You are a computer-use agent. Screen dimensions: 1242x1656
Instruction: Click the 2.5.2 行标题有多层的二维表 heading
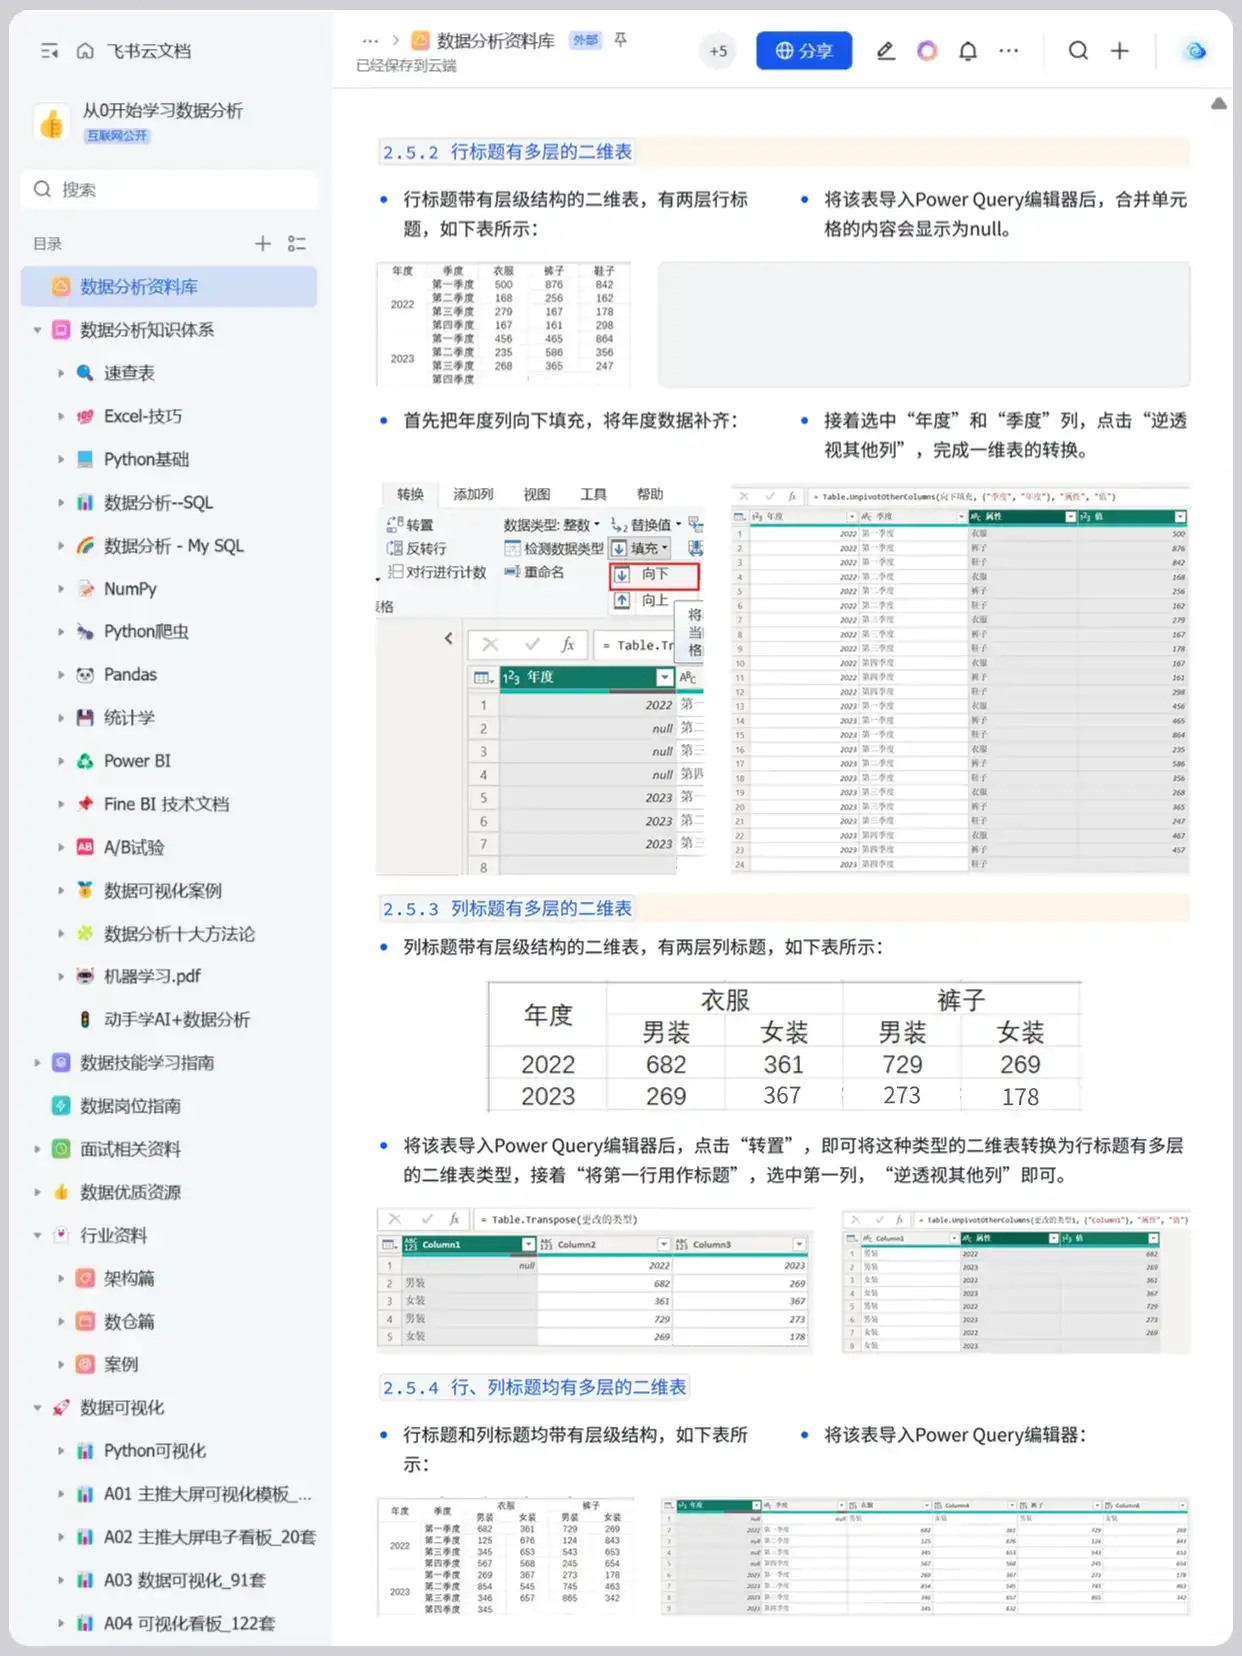click(507, 152)
